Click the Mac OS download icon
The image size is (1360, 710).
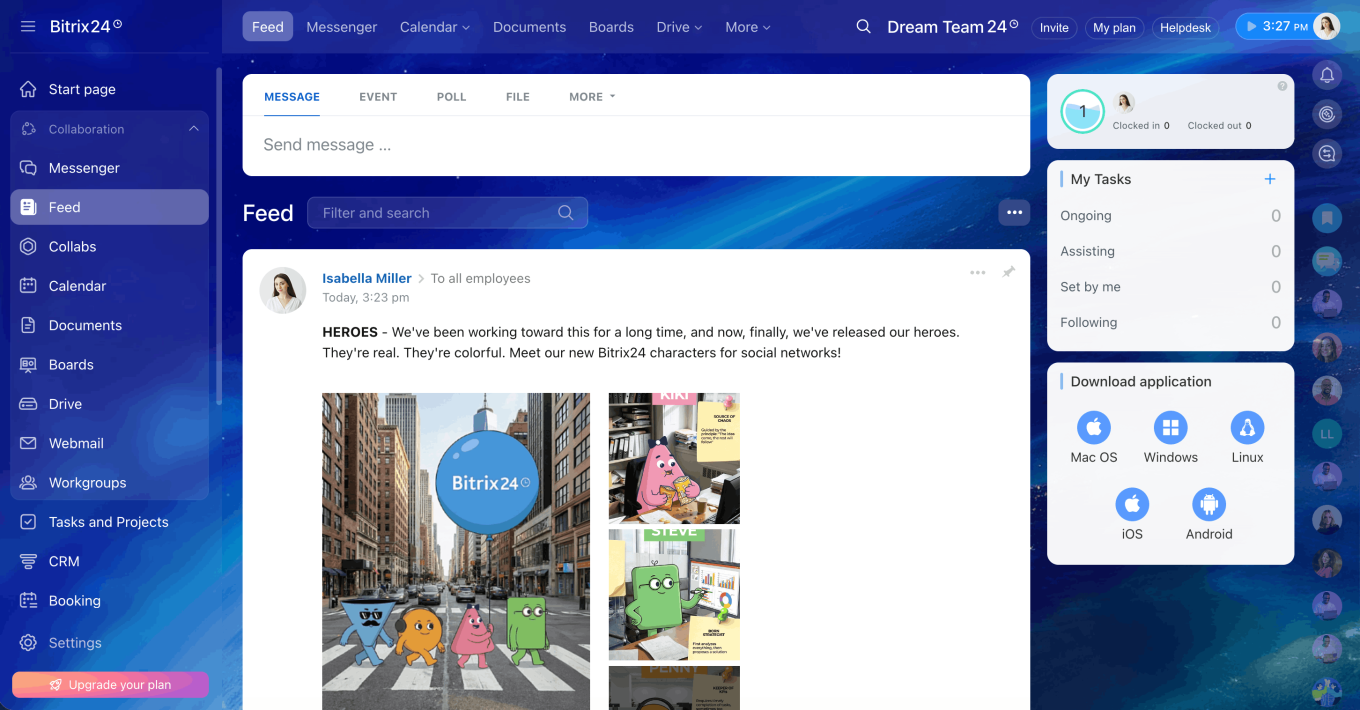[x=1093, y=428]
